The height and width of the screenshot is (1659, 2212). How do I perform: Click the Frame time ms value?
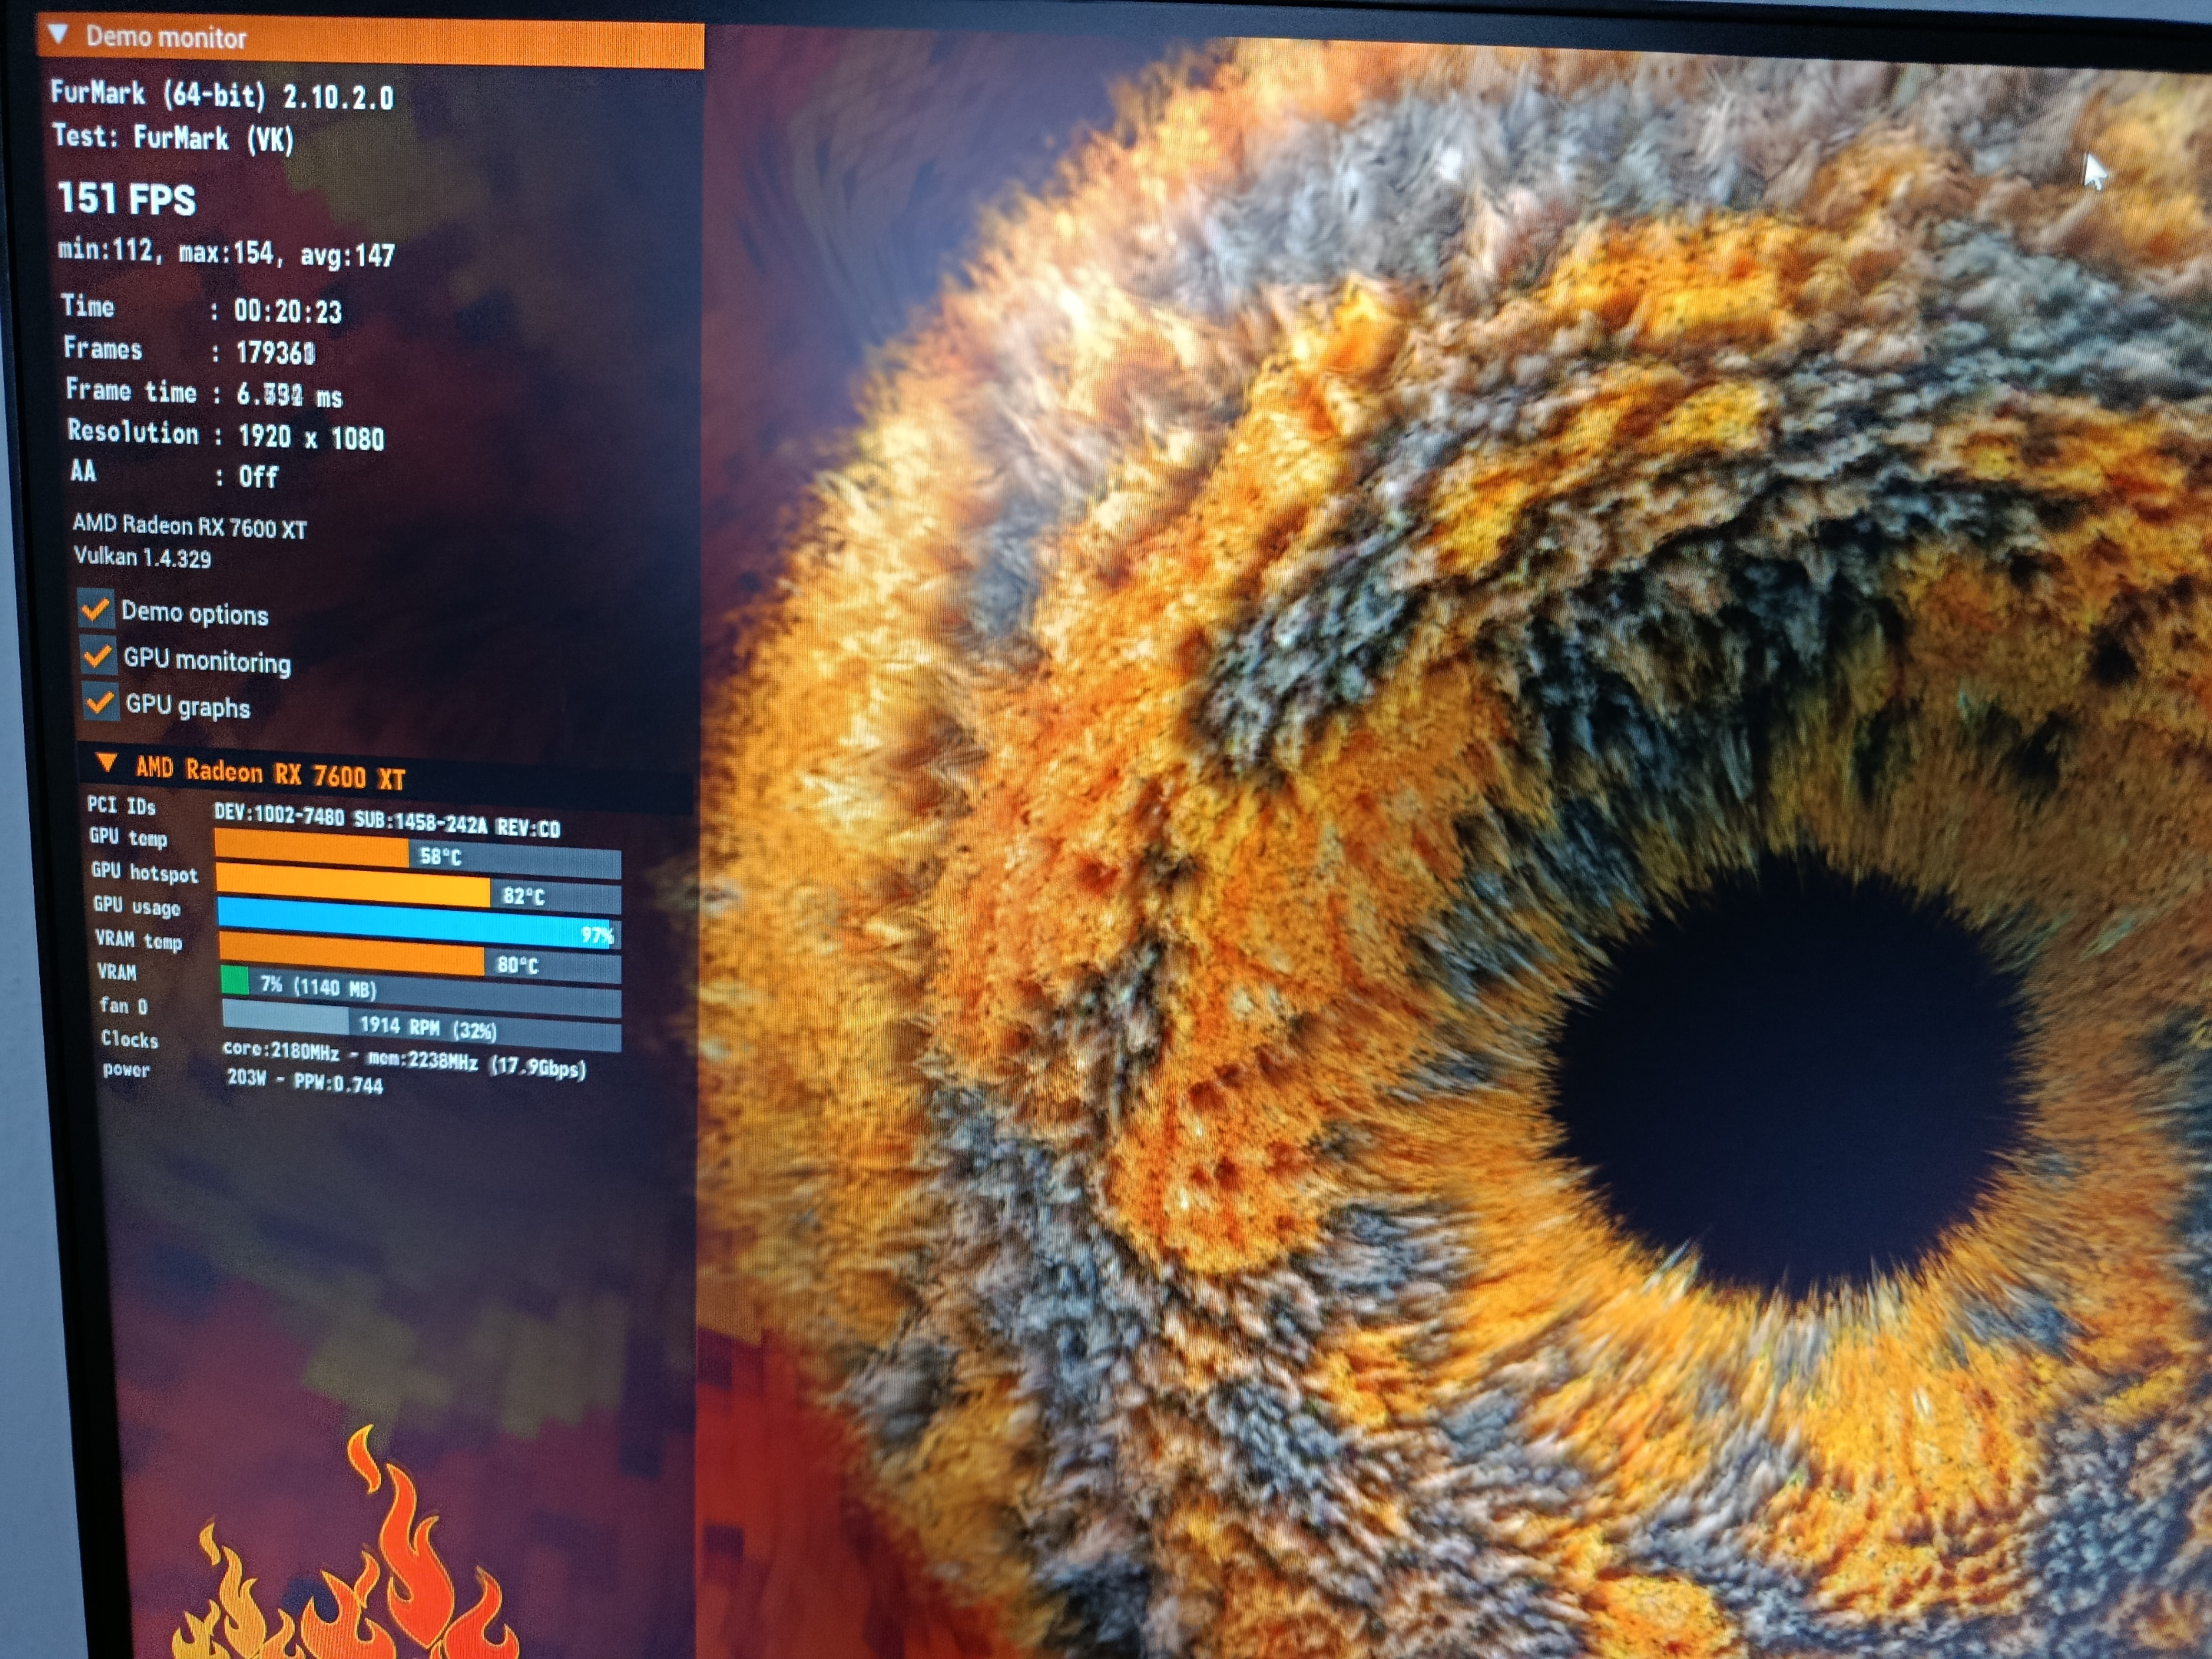click(290, 396)
